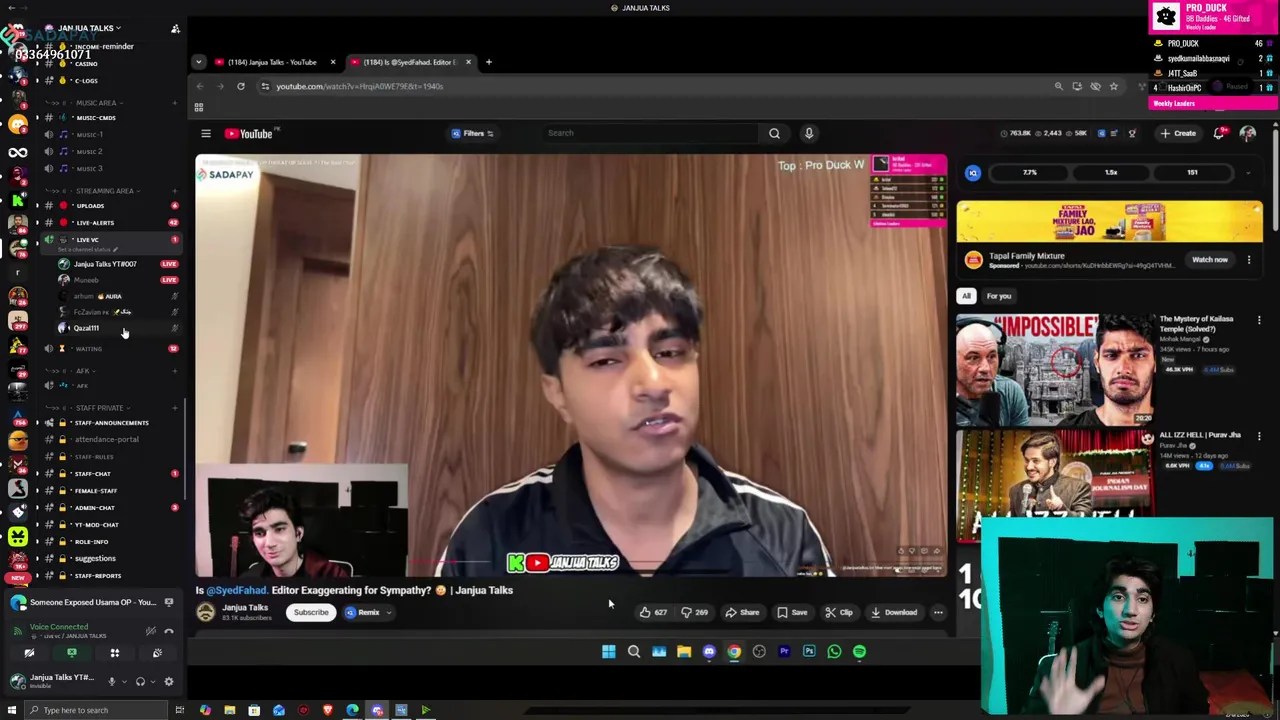This screenshot has width=1280, height=720.
Task: Reload the page in Chrome
Action: pyautogui.click(x=241, y=86)
